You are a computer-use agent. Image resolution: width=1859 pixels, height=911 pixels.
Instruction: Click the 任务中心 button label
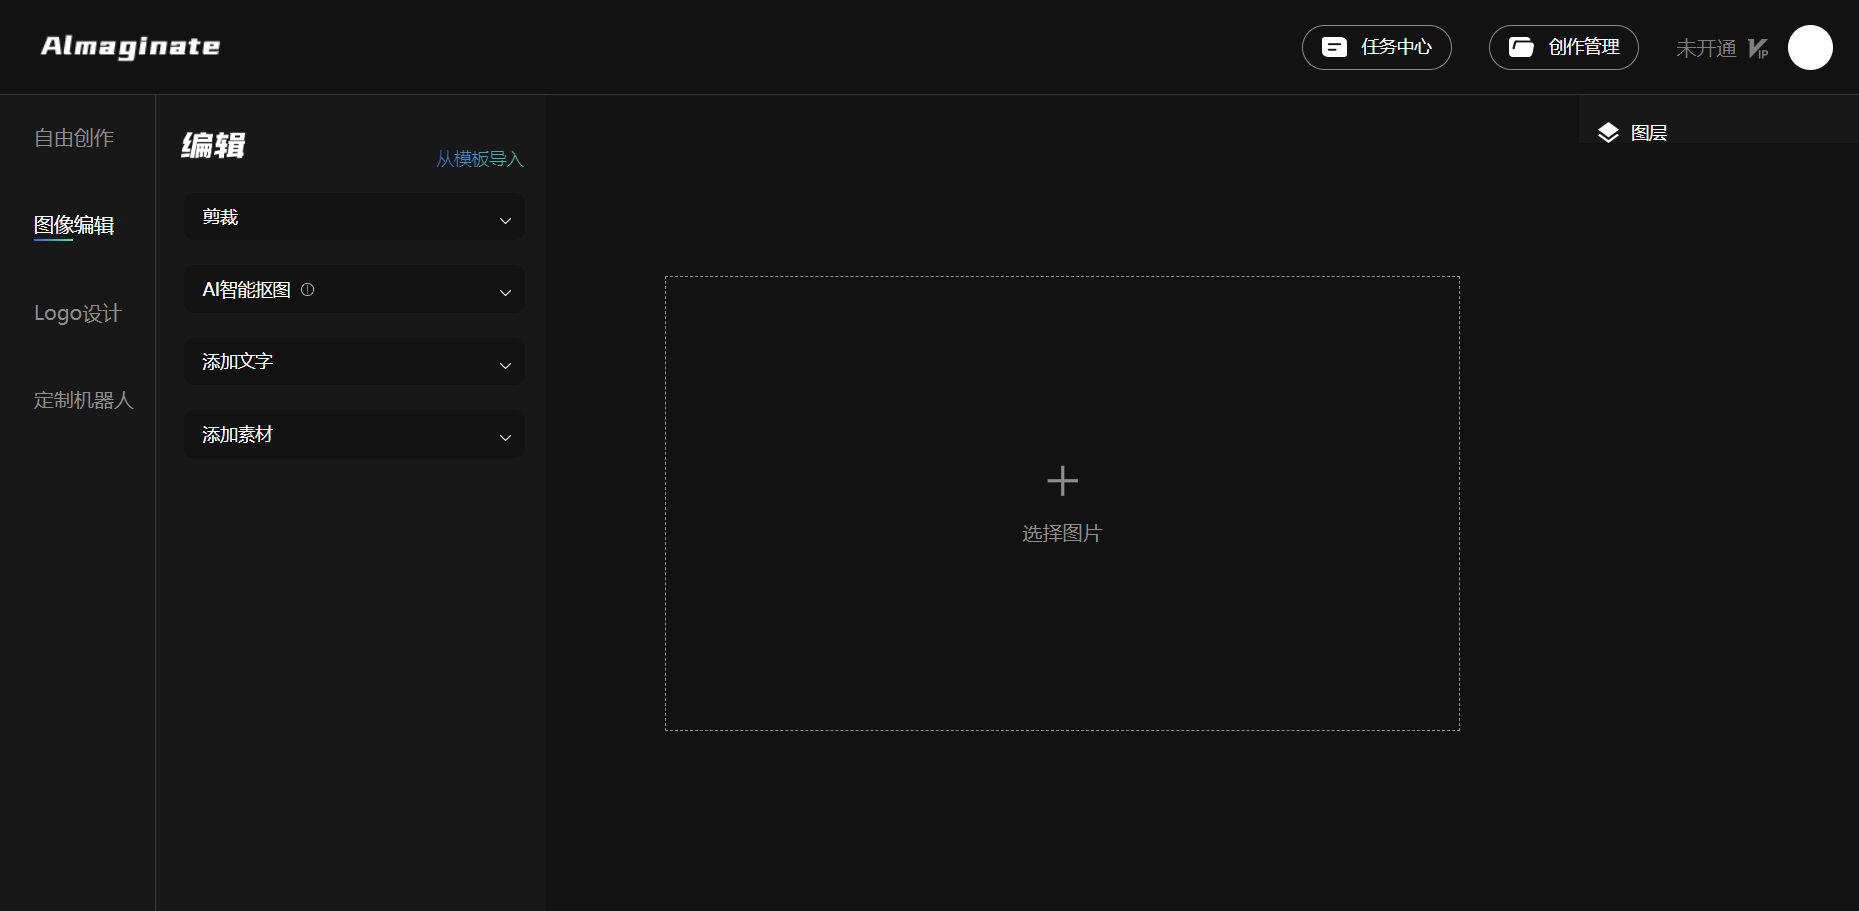click(x=1397, y=47)
